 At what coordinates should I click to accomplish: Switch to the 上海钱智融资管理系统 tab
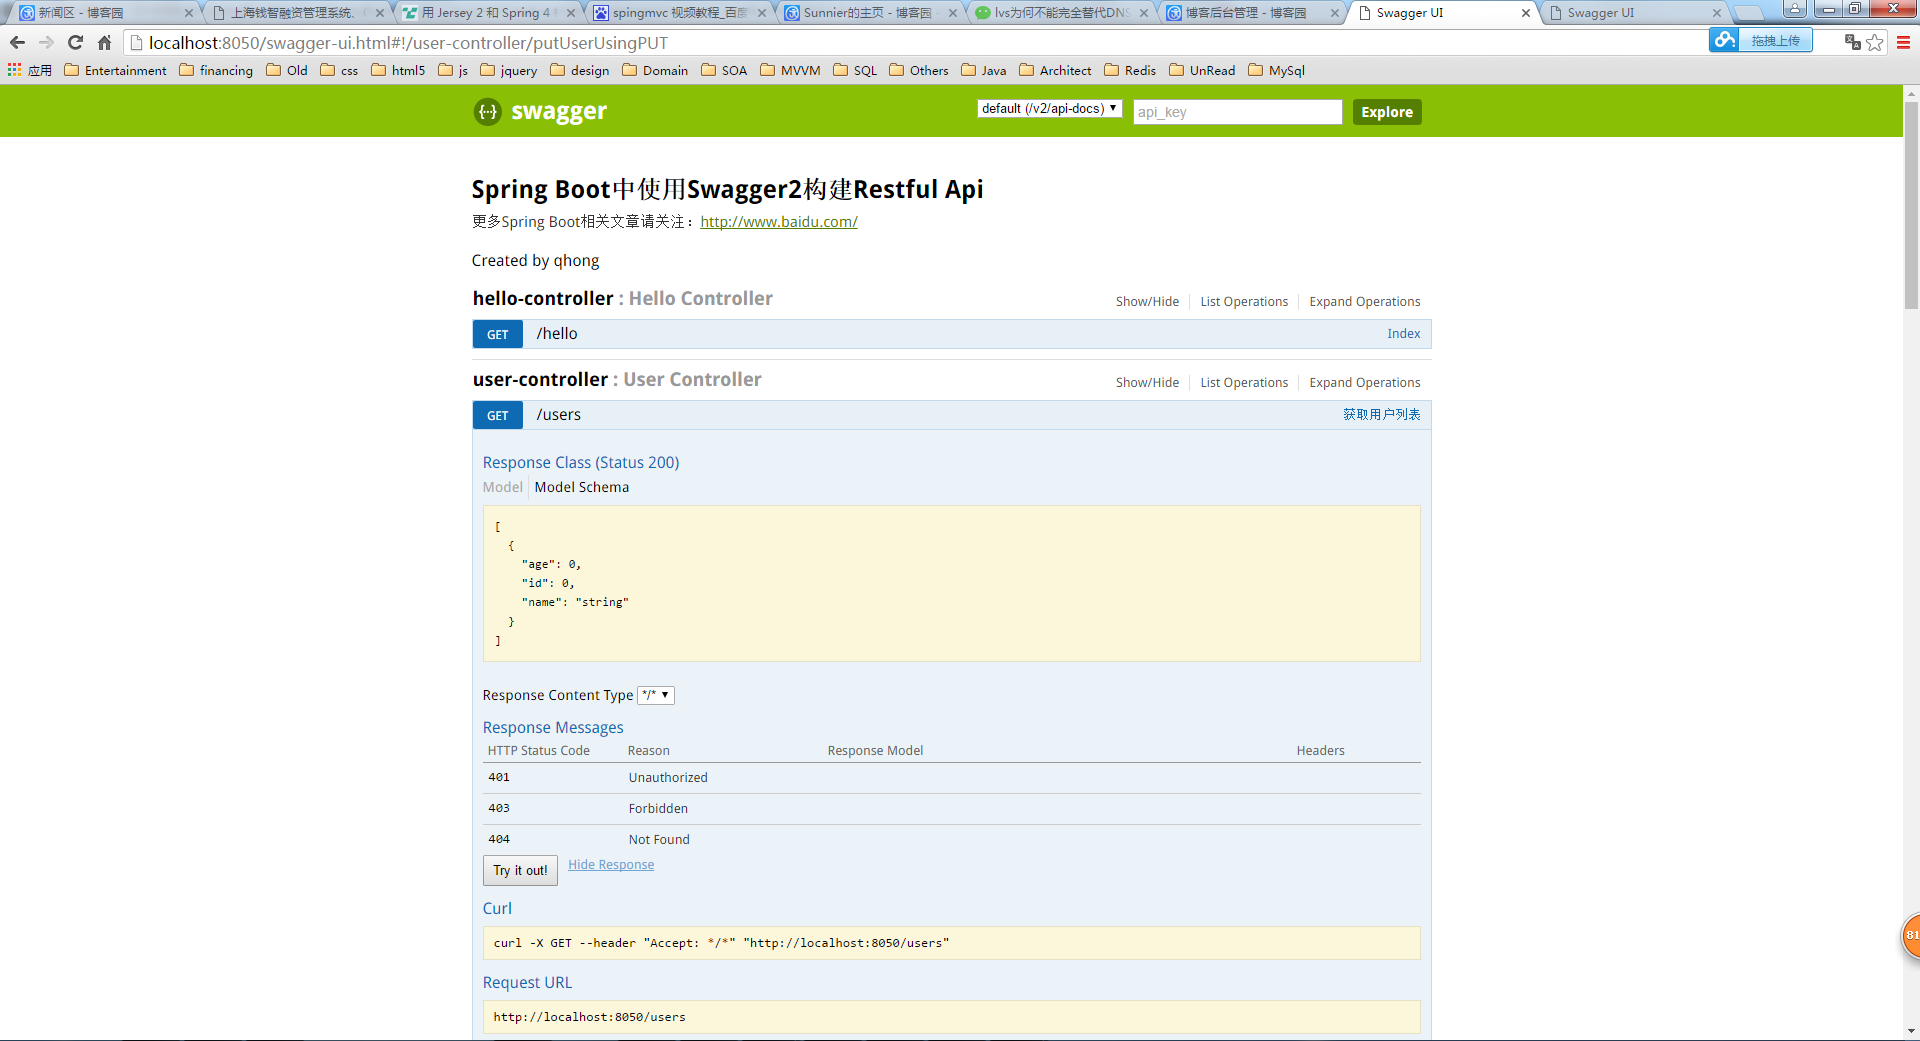point(297,13)
